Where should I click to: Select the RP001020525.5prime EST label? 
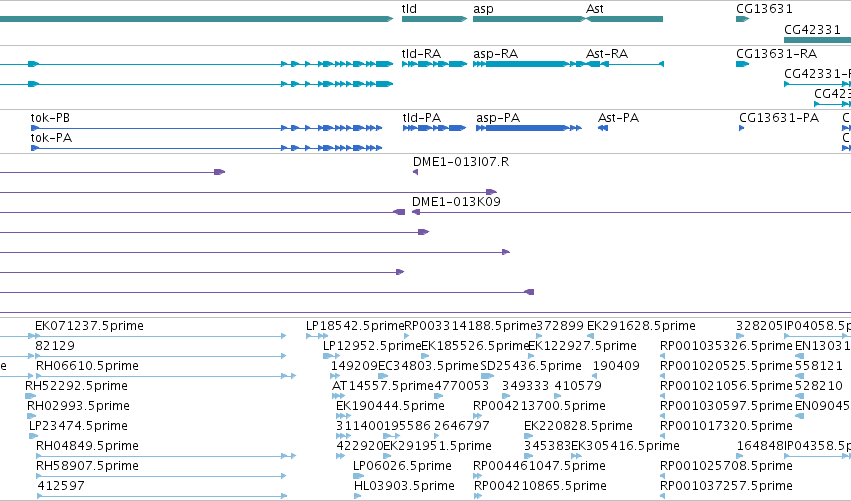(x=726, y=366)
